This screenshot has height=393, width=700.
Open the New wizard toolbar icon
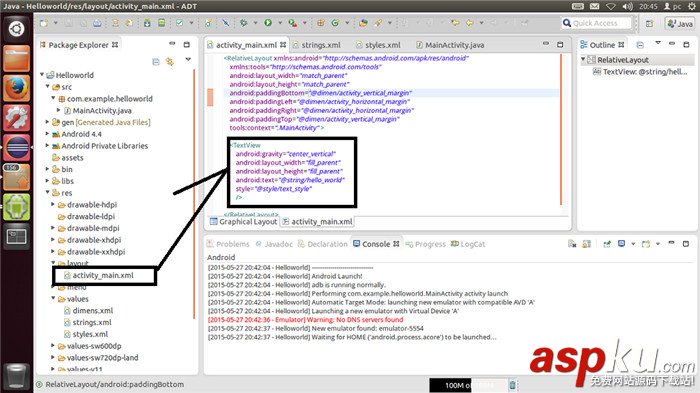click(44, 23)
